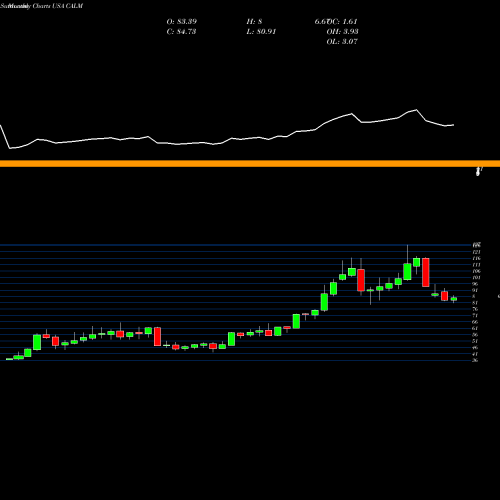Click the 51 price axis label
The width and height of the screenshot is (500, 500).
(475, 341)
